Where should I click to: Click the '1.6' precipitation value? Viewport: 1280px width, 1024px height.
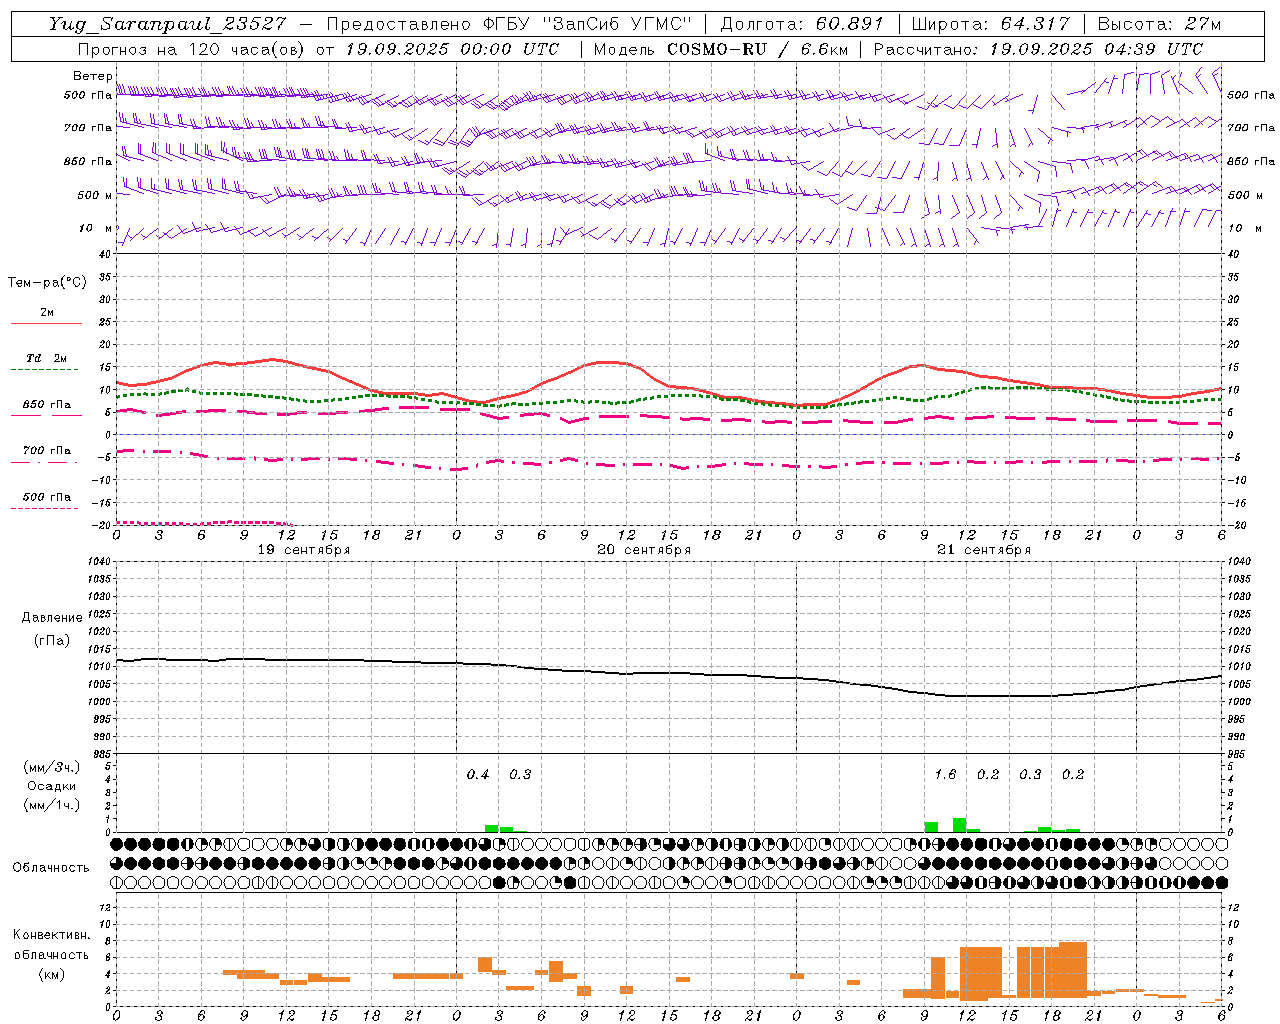[x=945, y=775]
